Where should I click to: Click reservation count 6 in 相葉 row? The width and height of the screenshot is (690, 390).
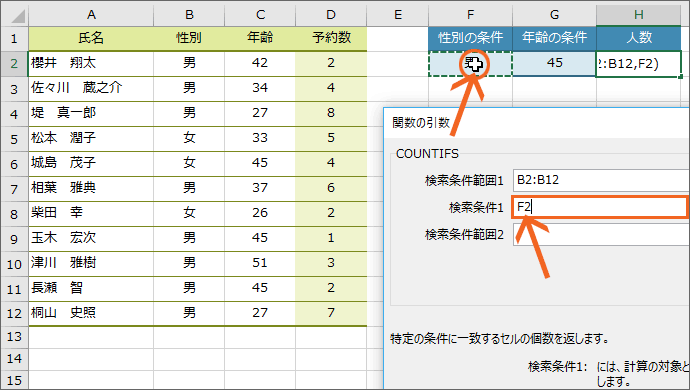[331, 189]
